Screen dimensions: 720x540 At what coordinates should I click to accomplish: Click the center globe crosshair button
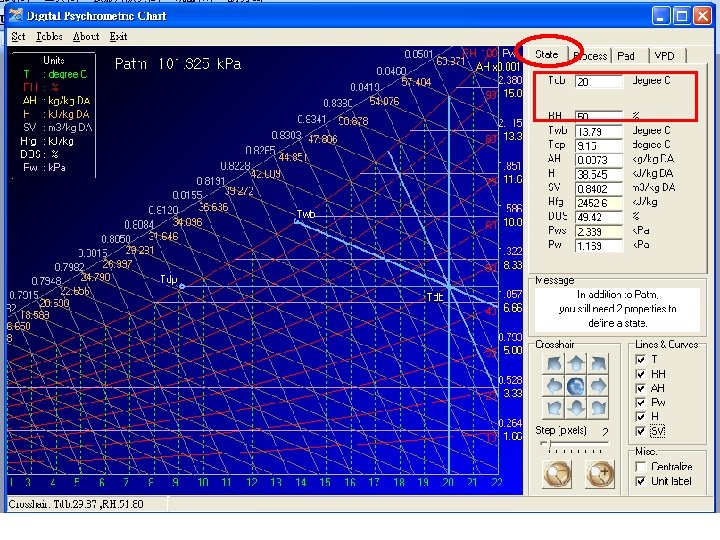[576, 386]
